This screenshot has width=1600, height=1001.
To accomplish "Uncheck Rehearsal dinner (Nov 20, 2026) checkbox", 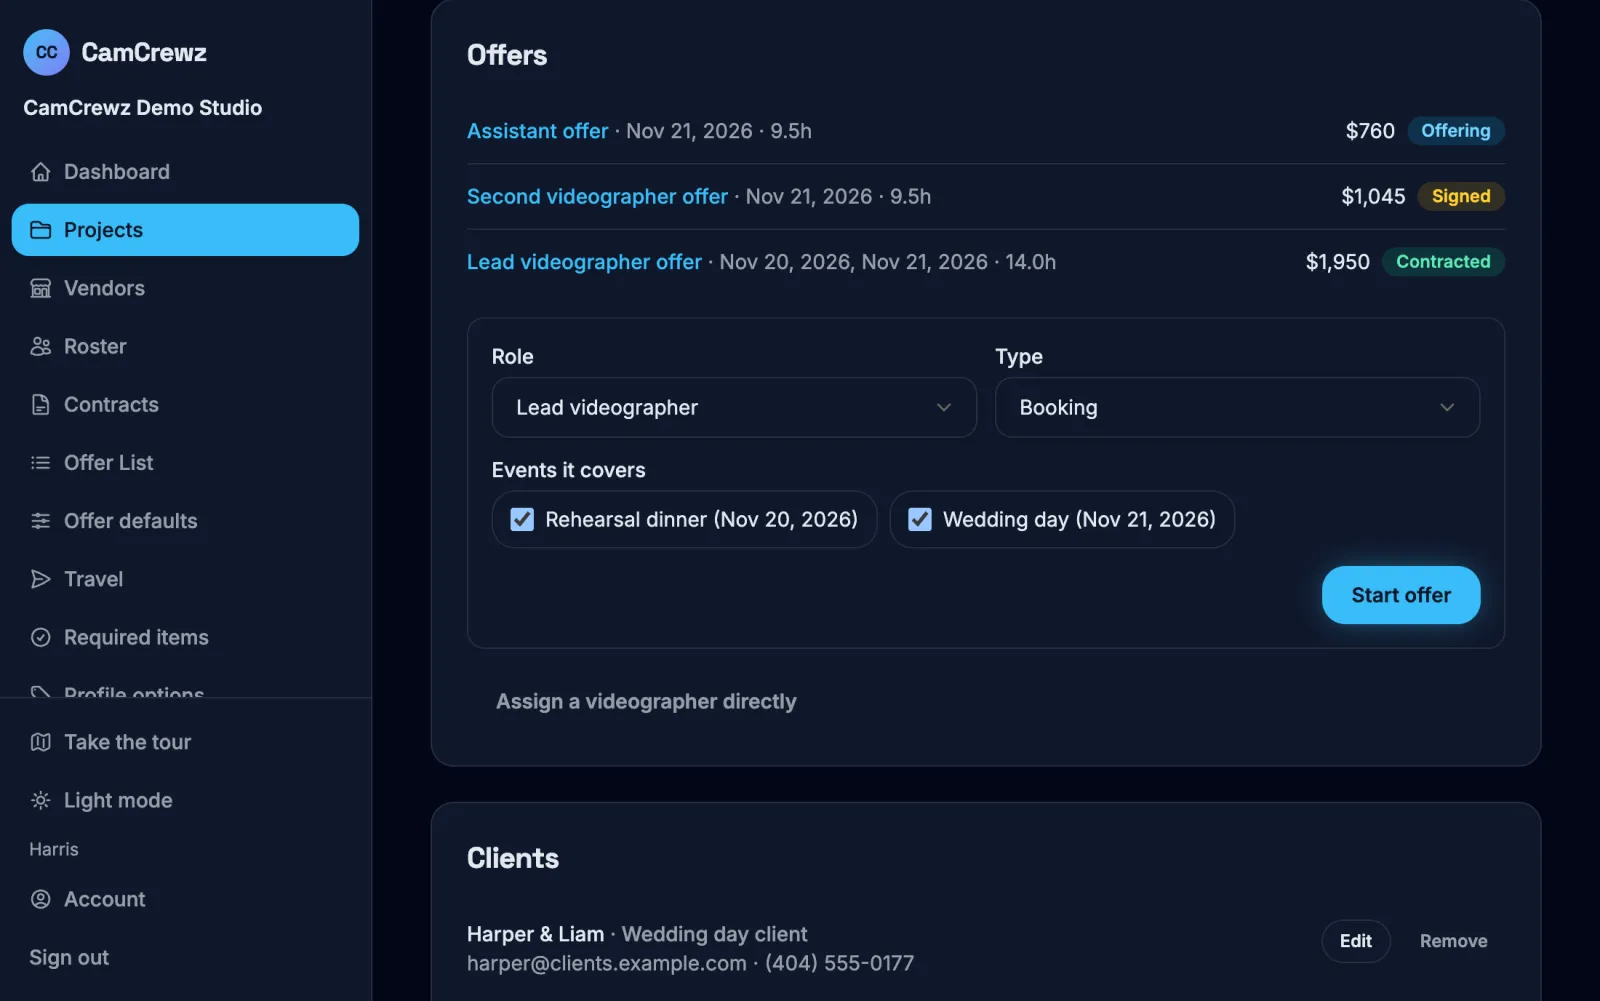I will [522, 519].
